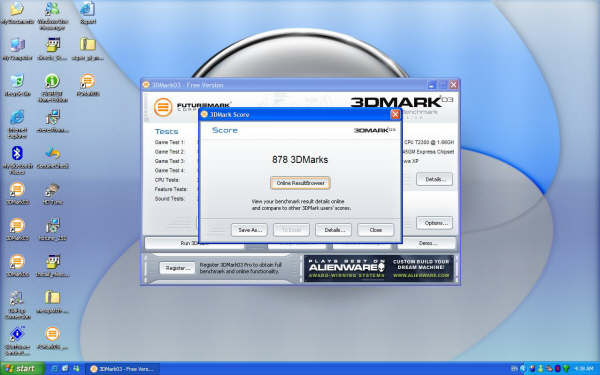
Task: Click the Save As... button
Action: click(249, 230)
